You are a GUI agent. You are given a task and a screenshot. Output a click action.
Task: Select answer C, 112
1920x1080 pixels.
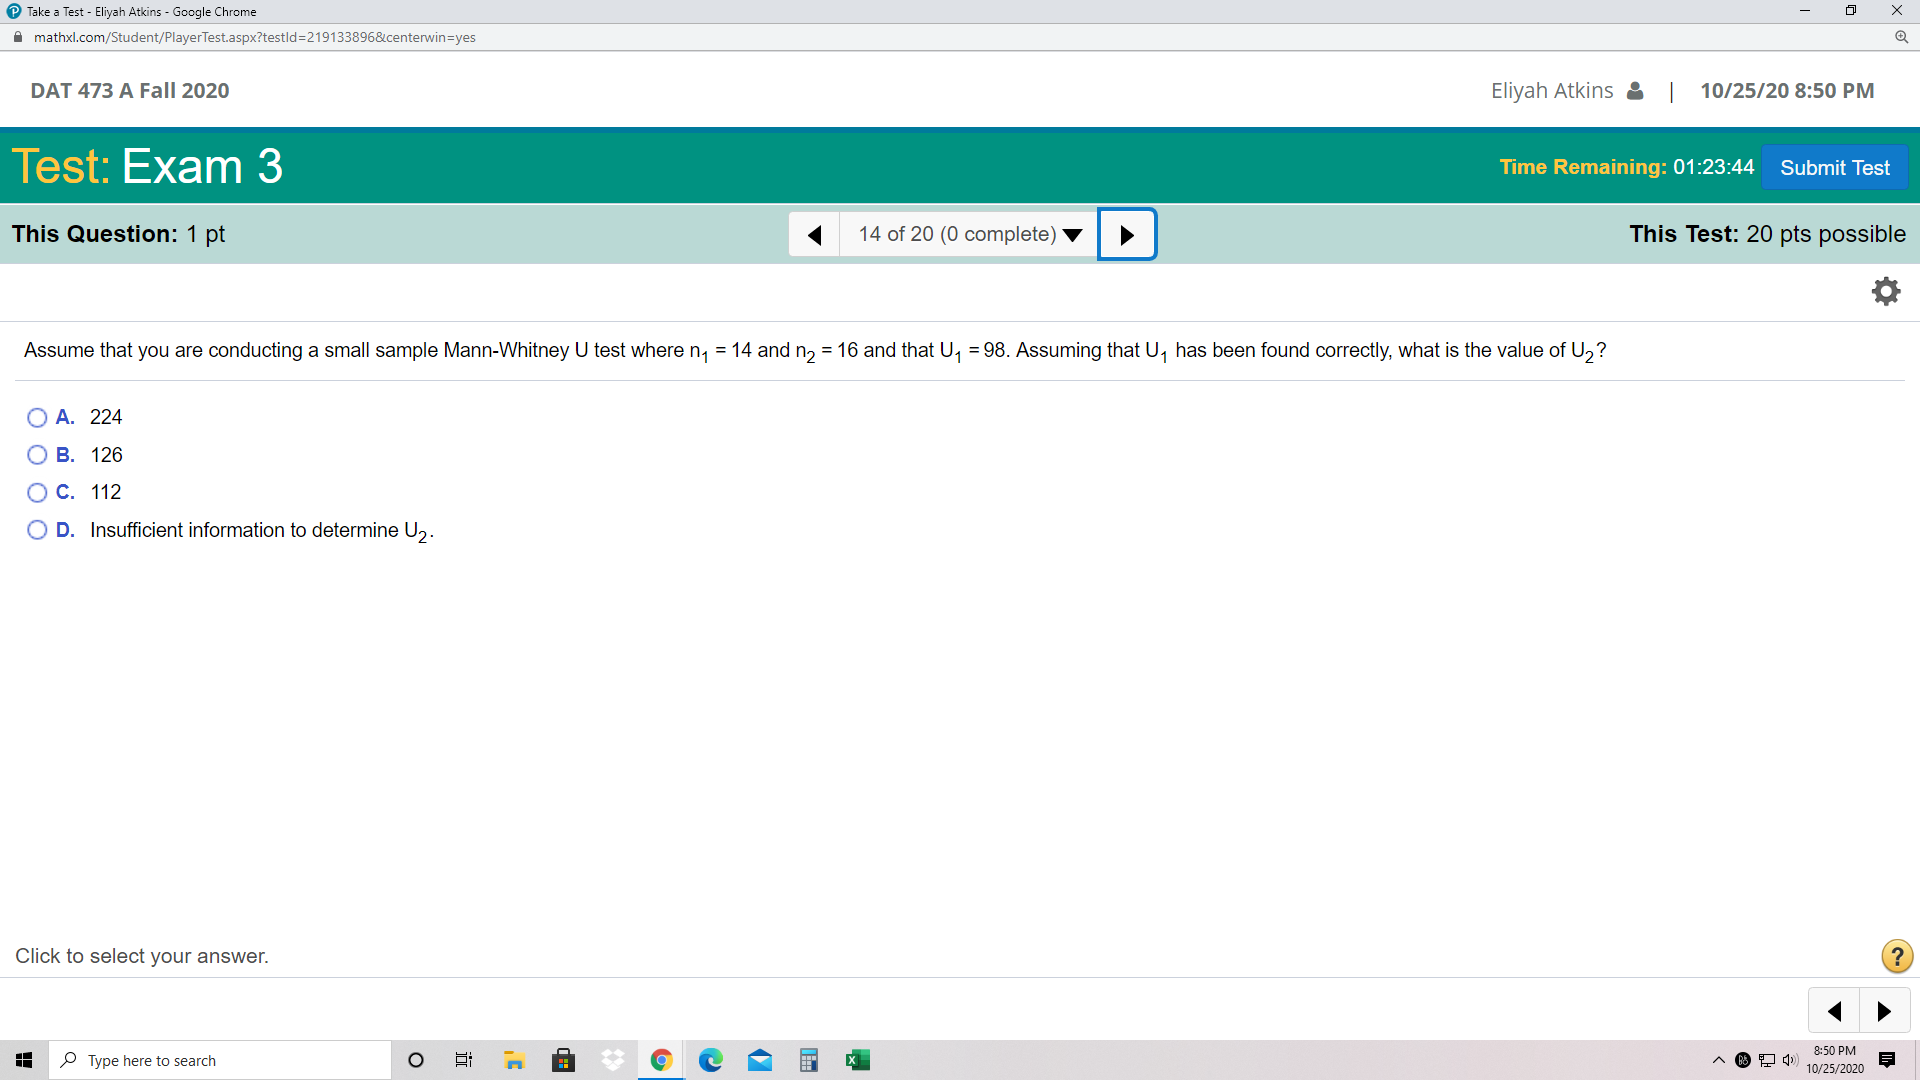tap(37, 492)
